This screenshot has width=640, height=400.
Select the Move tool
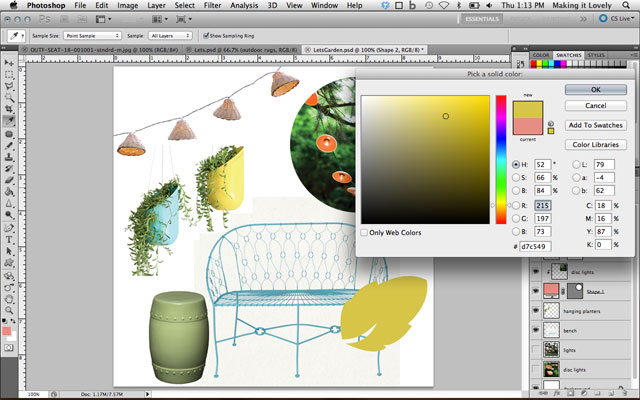coord(9,62)
